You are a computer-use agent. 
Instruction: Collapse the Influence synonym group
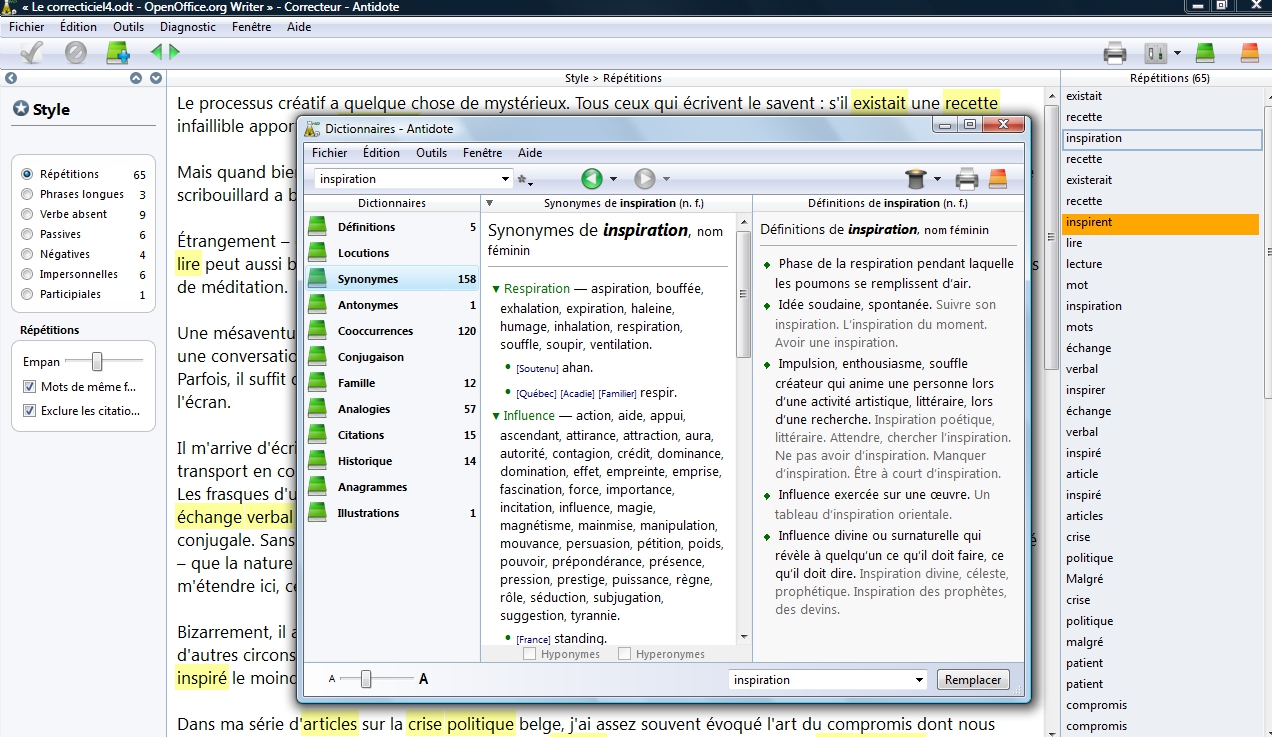496,416
